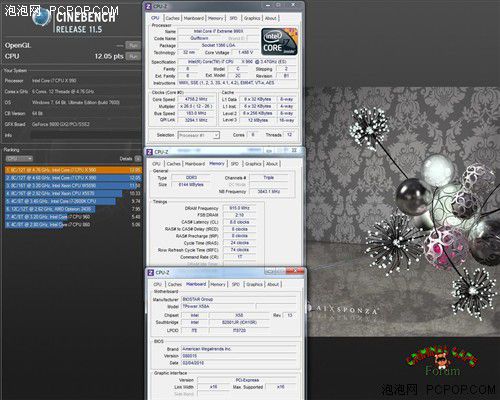Click the memory Size value 6144 MBytes
Screen dimensions: 500x400
point(191,185)
